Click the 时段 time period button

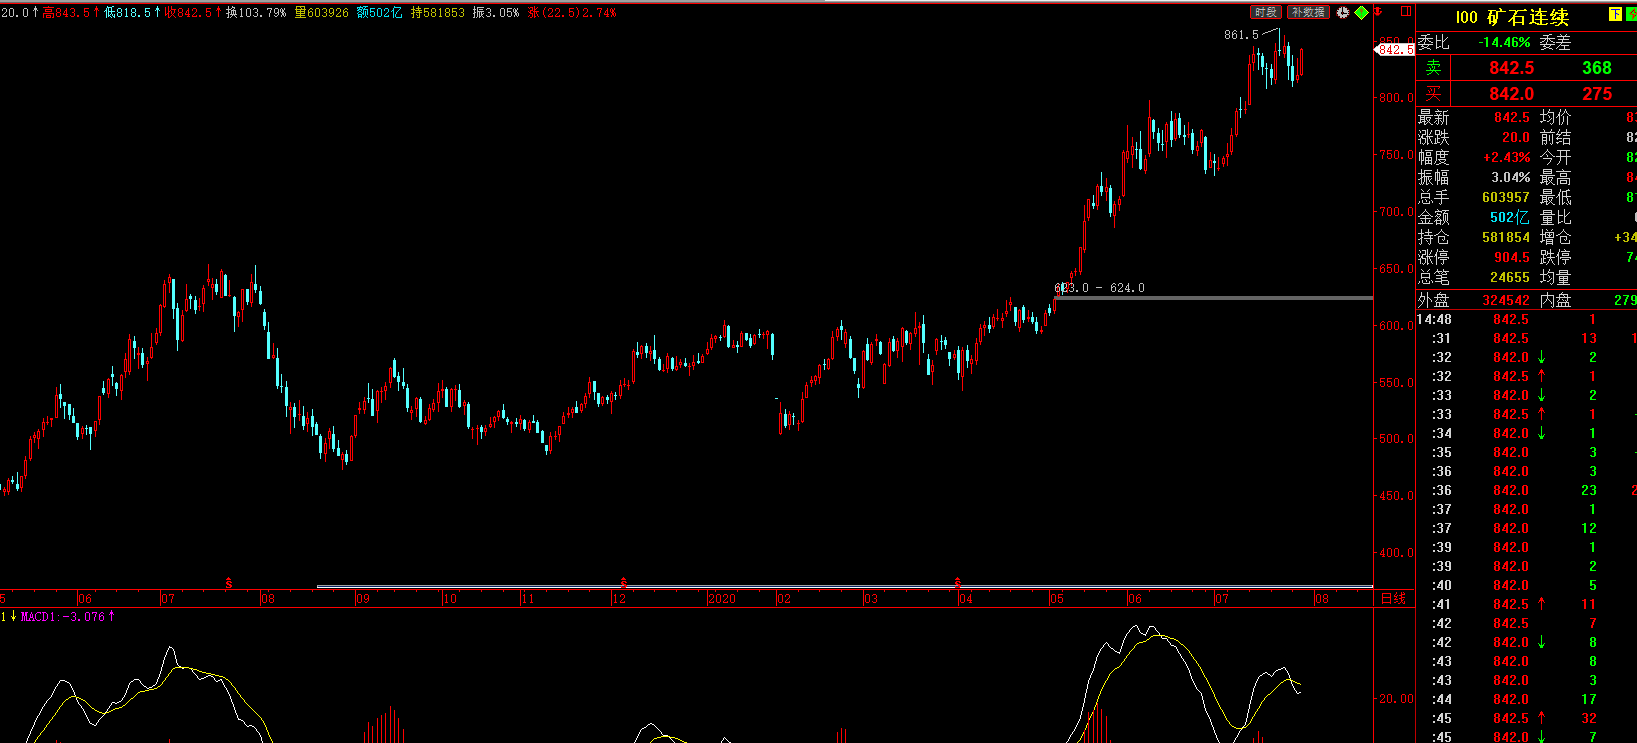tap(1266, 12)
